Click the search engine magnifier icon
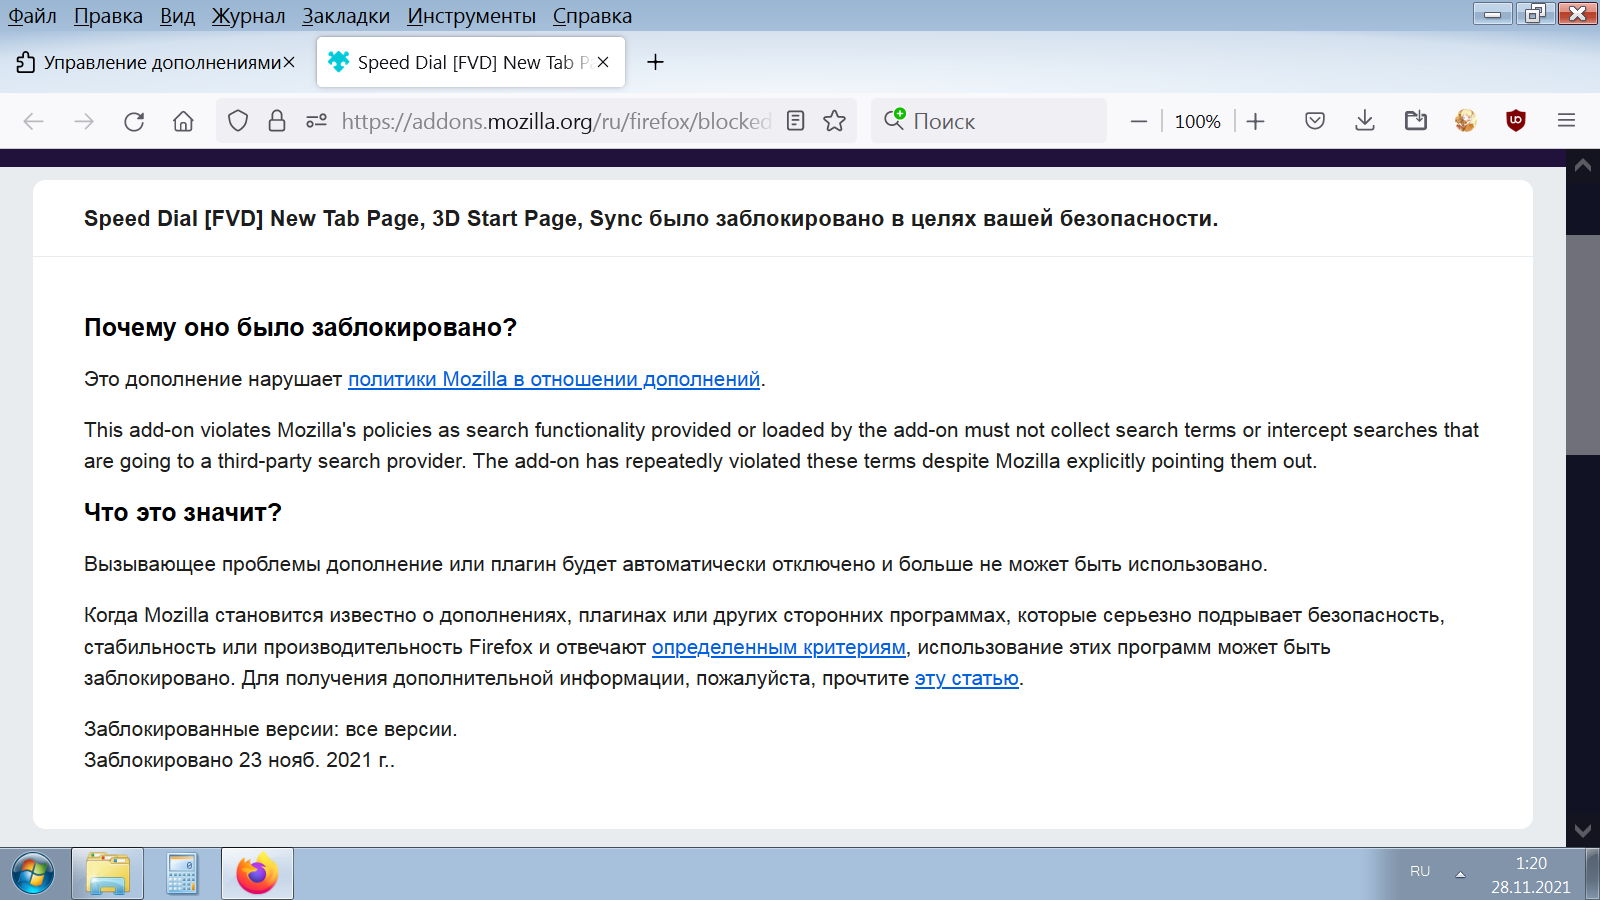This screenshot has width=1600, height=900. click(894, 120)
